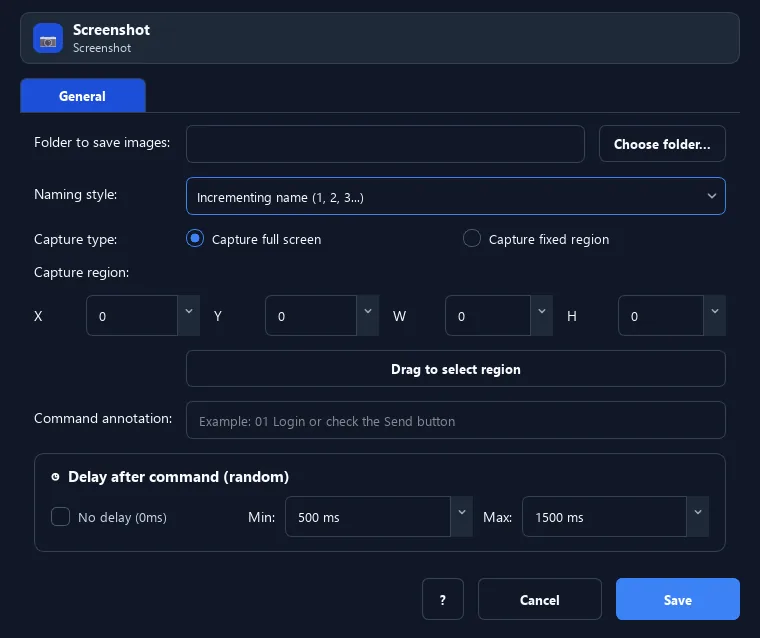The width and height of the screenshot is (760, 638).
Task: Click the Screenshot camera icon in header
Action: click(48, 38)
